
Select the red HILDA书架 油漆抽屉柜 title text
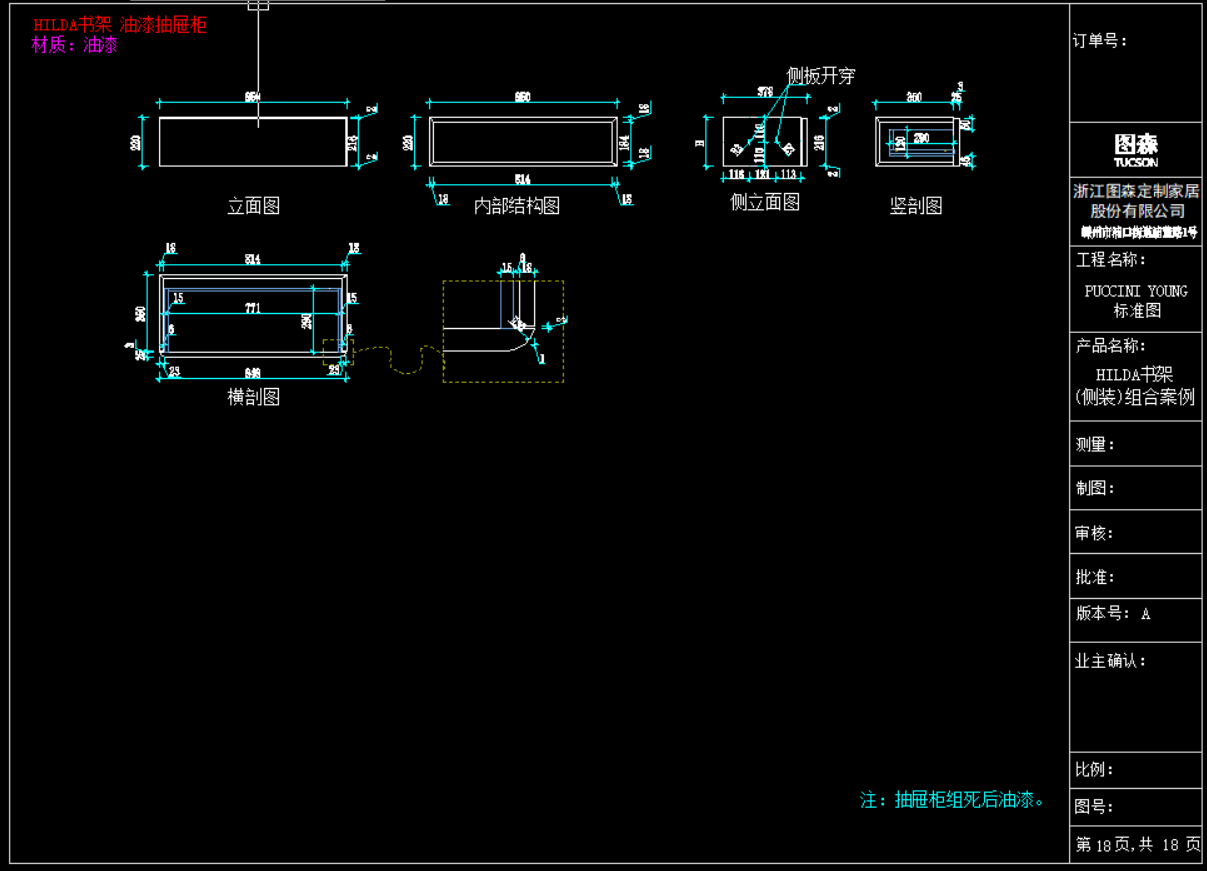tap(120, 25)
